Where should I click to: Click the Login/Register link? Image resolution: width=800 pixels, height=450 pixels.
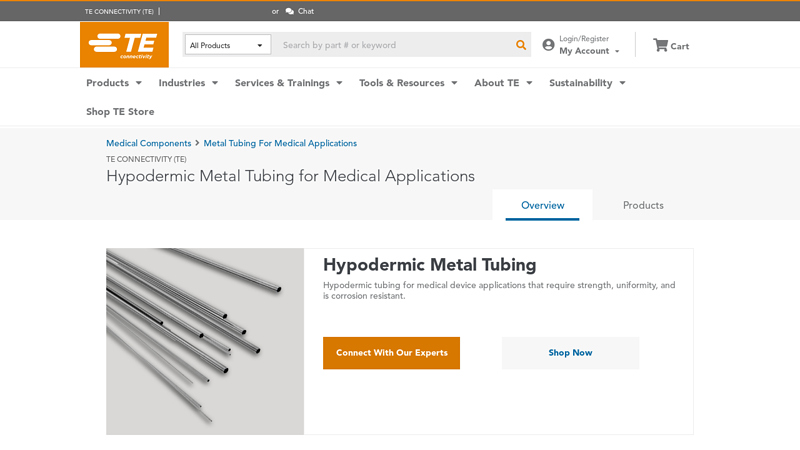(x=584, y=39)
